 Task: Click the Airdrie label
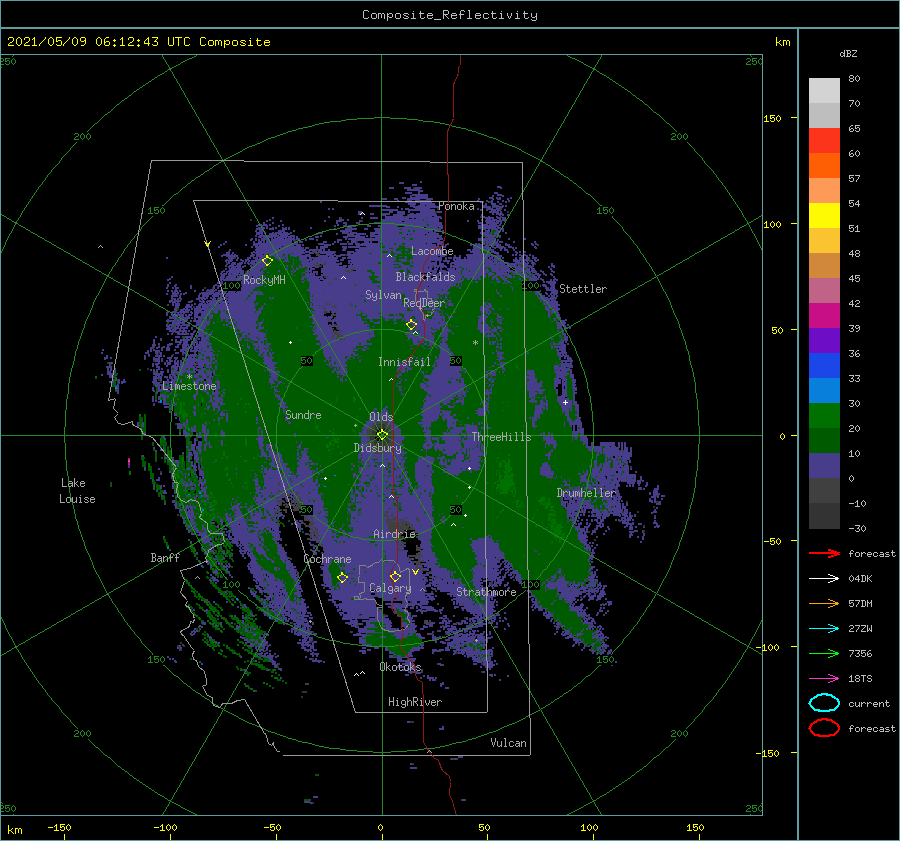pos(394,534)
